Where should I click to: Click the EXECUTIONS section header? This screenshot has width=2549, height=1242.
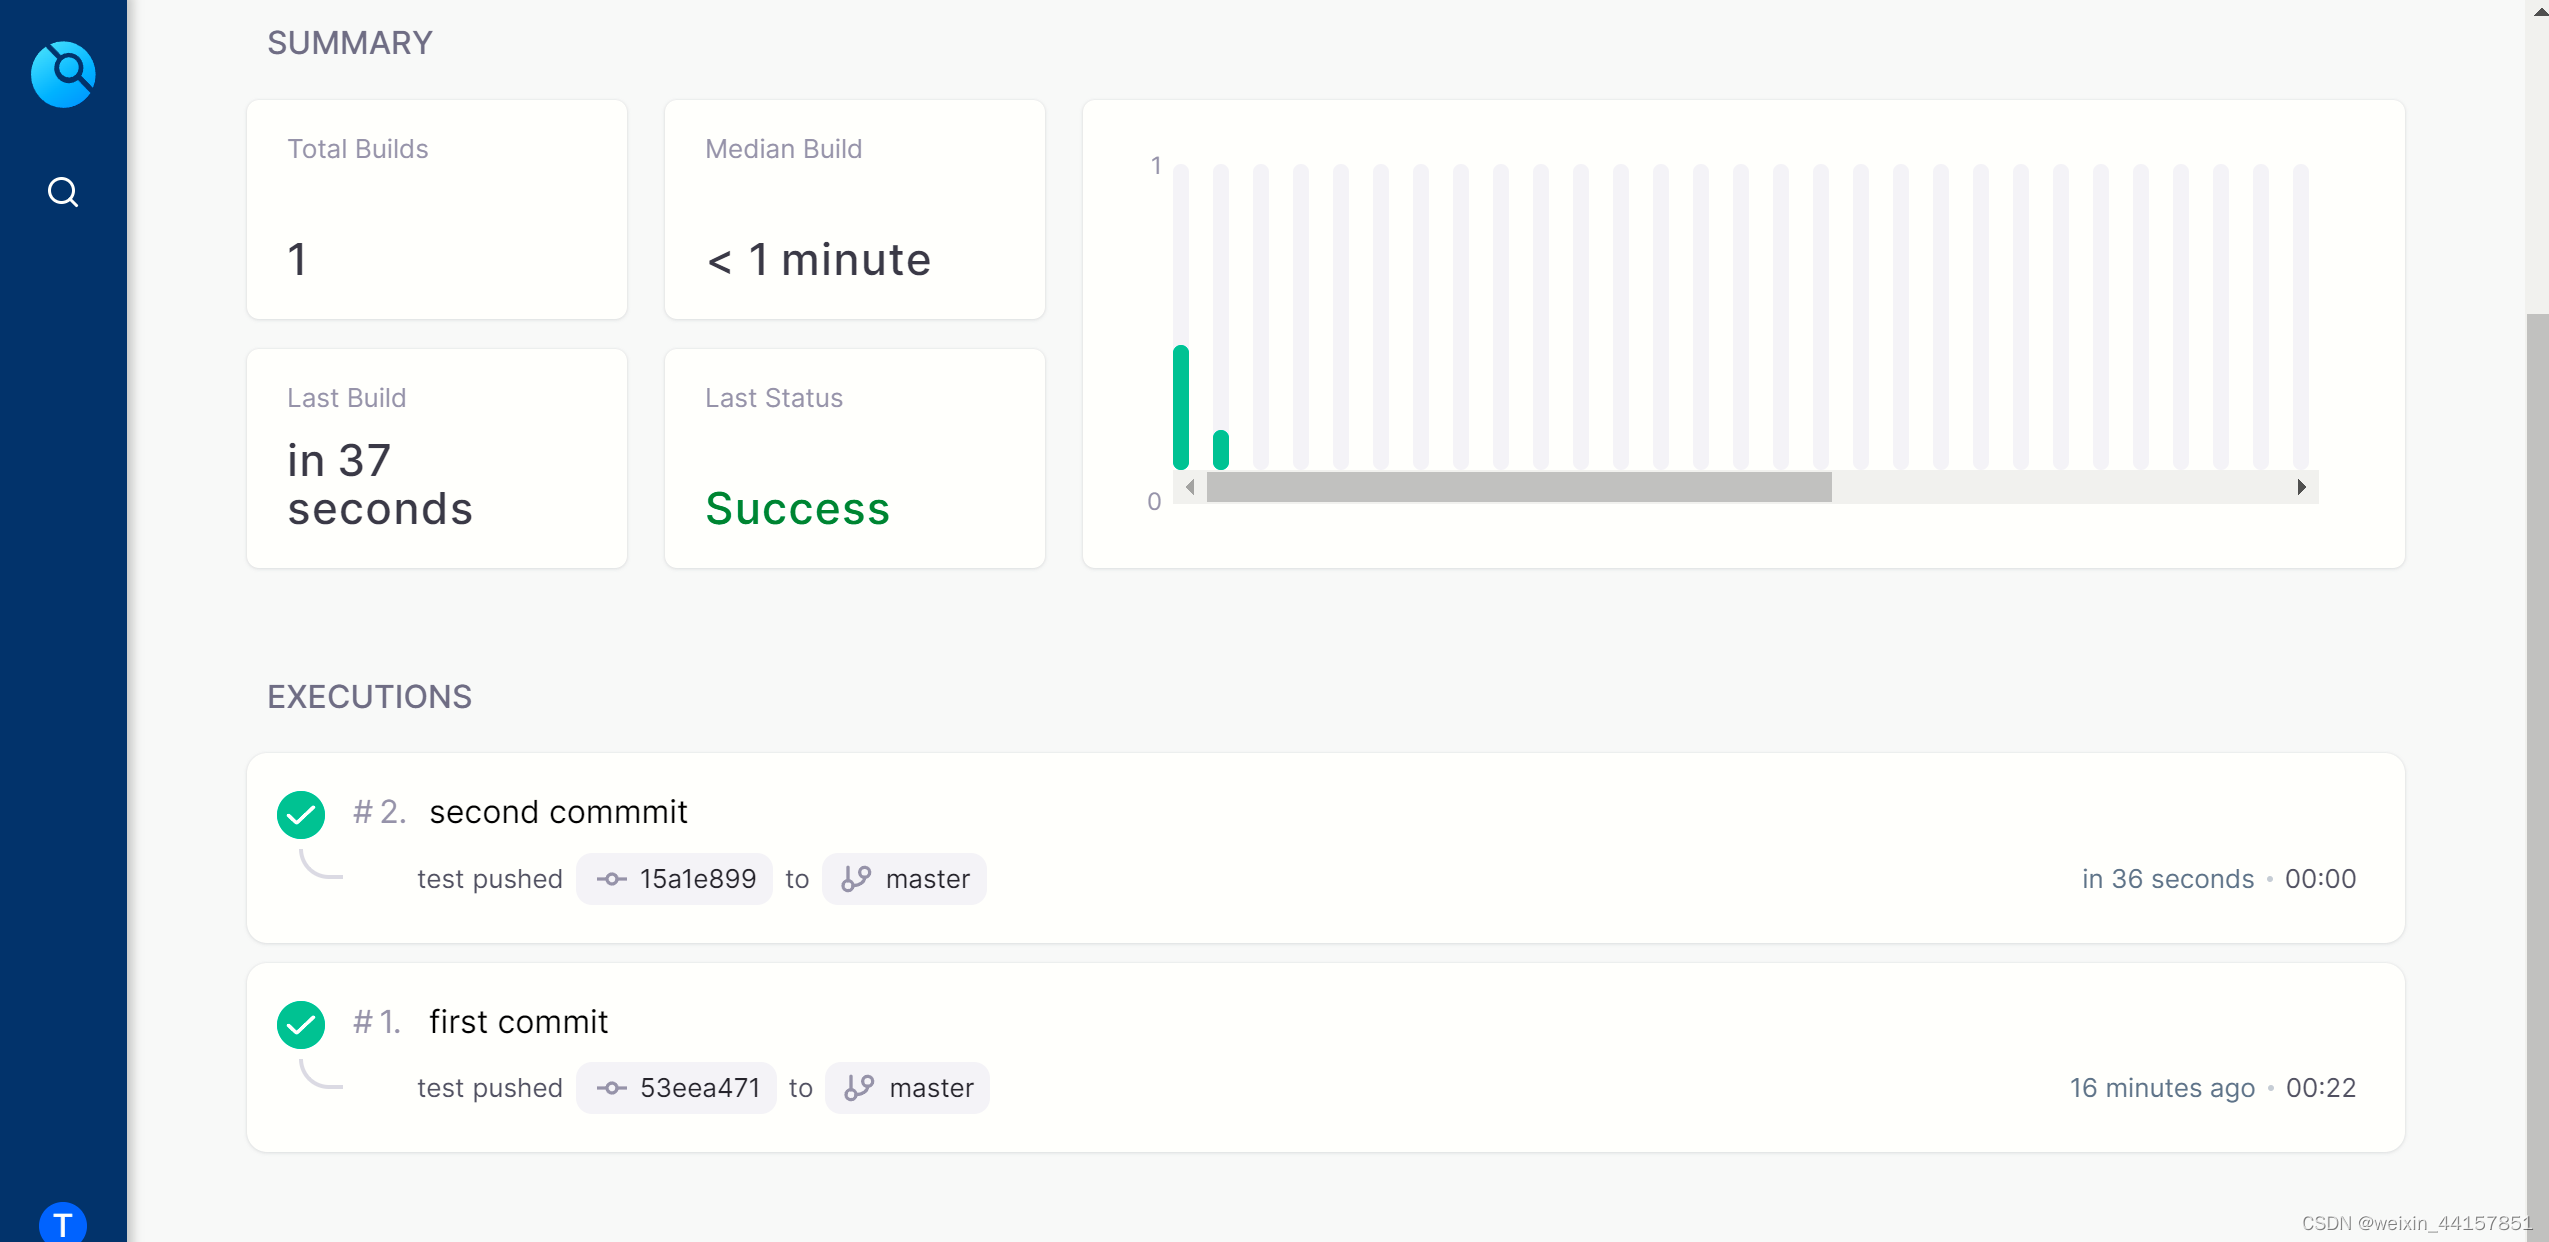pos(369,697)
